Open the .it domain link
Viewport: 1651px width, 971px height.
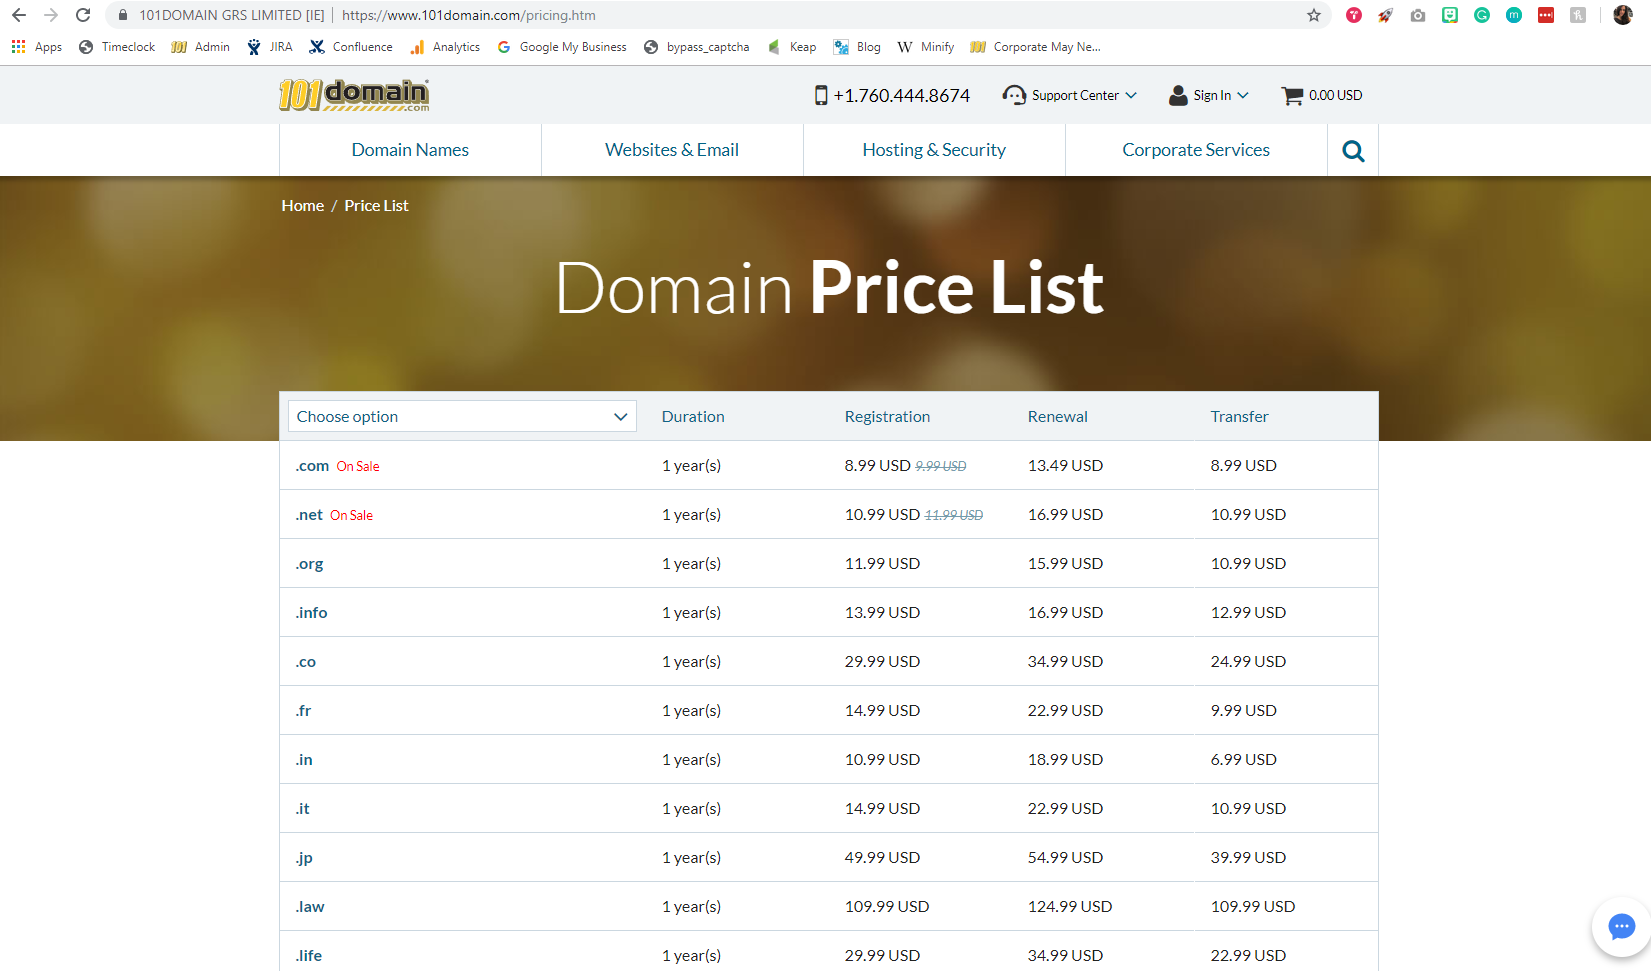tap(302, 809)
